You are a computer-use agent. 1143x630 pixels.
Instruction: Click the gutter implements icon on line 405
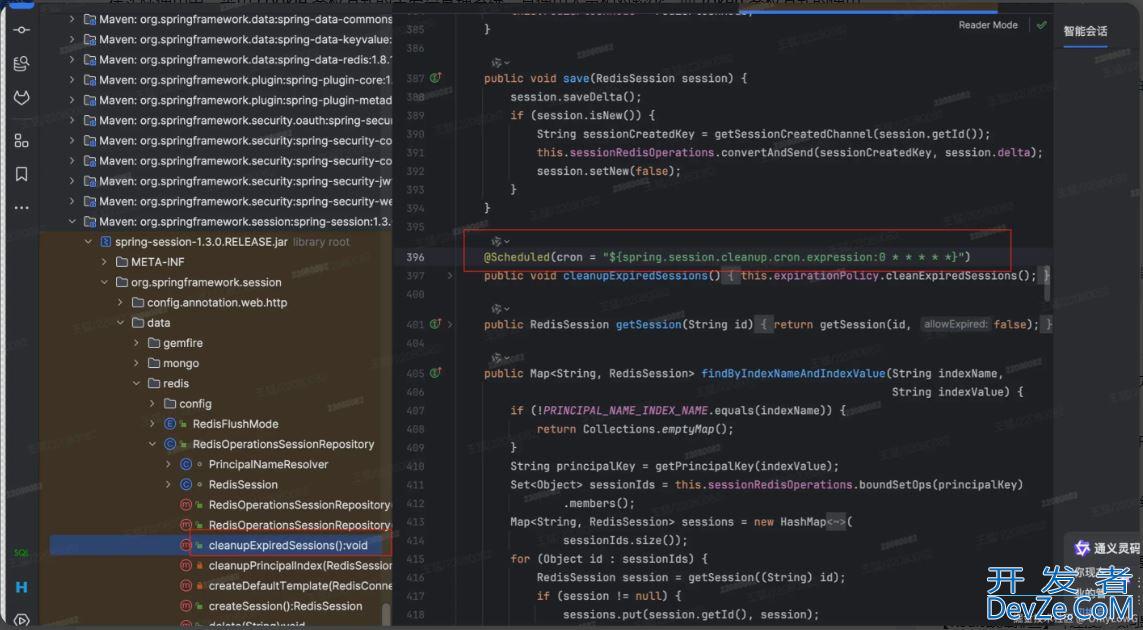pyautogui.click(x=435, y=373)
